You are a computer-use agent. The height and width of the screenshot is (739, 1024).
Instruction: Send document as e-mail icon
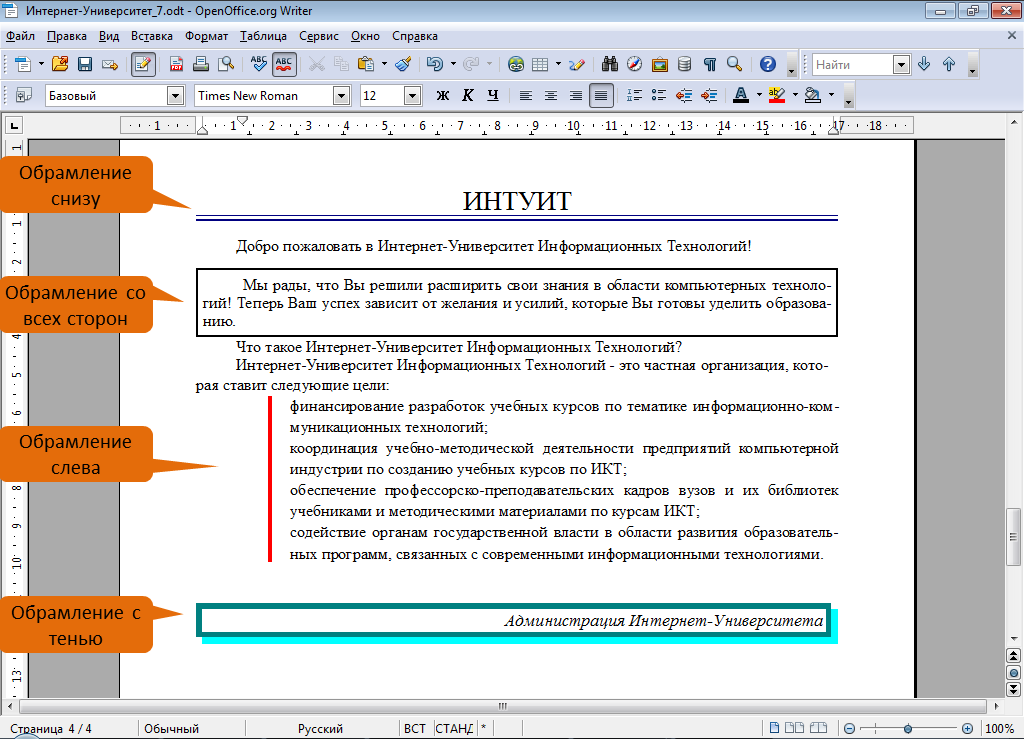pyautogui.click(x=110, y=64)
